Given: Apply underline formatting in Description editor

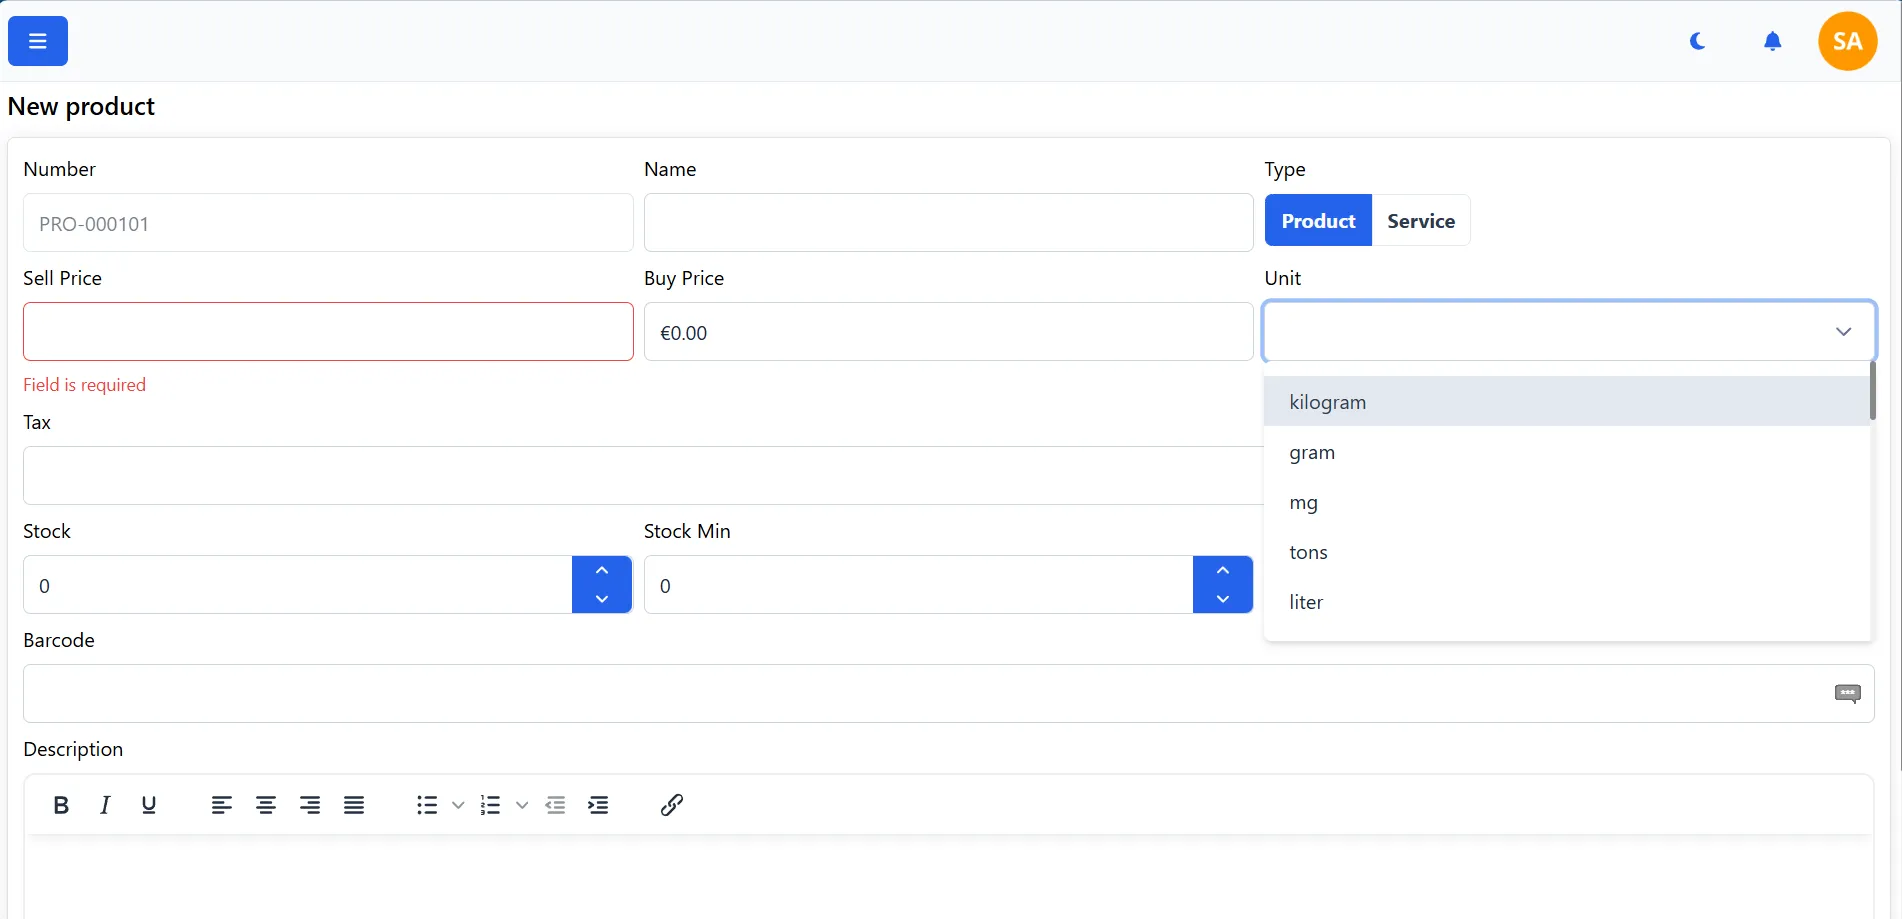Looking at the screenshot, I should [x=149, y=805].
